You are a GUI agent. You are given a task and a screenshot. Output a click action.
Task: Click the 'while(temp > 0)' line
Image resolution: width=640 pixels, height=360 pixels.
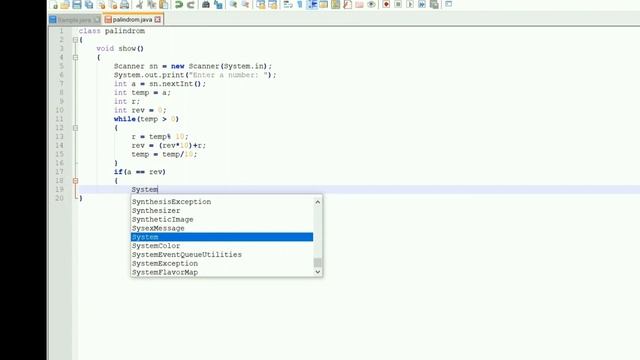pyautogui.click(x=147, y=119)
